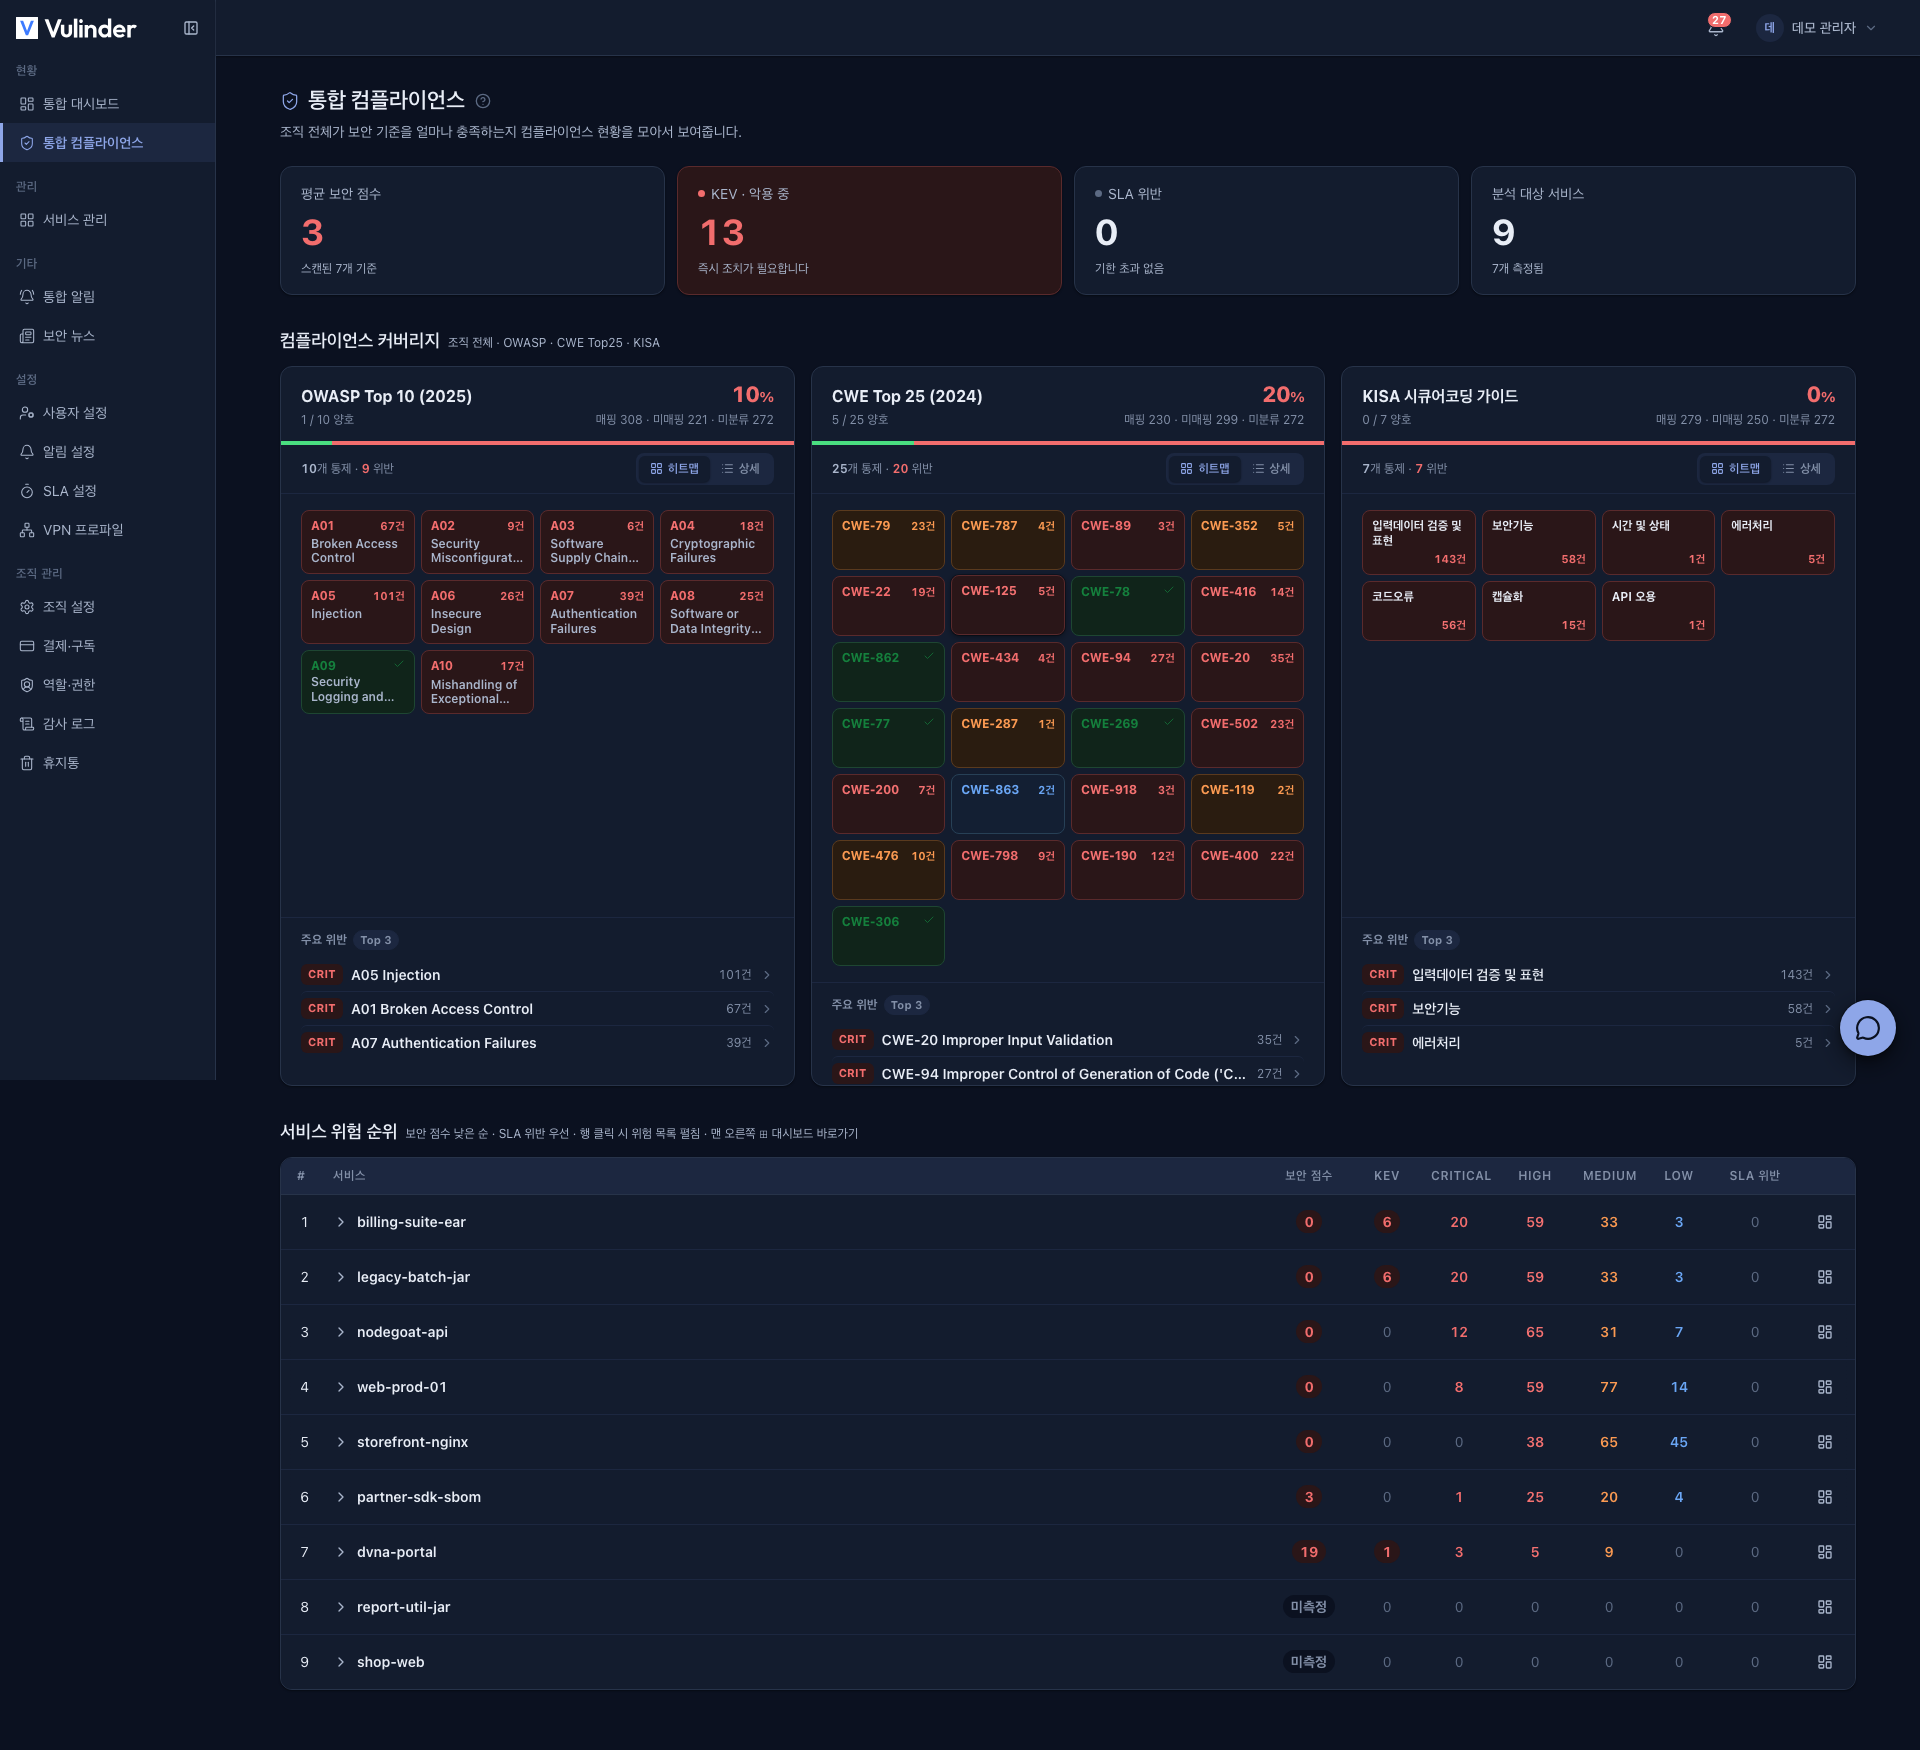Open 통합 알림 sidebar item

[x=107, y=297]
